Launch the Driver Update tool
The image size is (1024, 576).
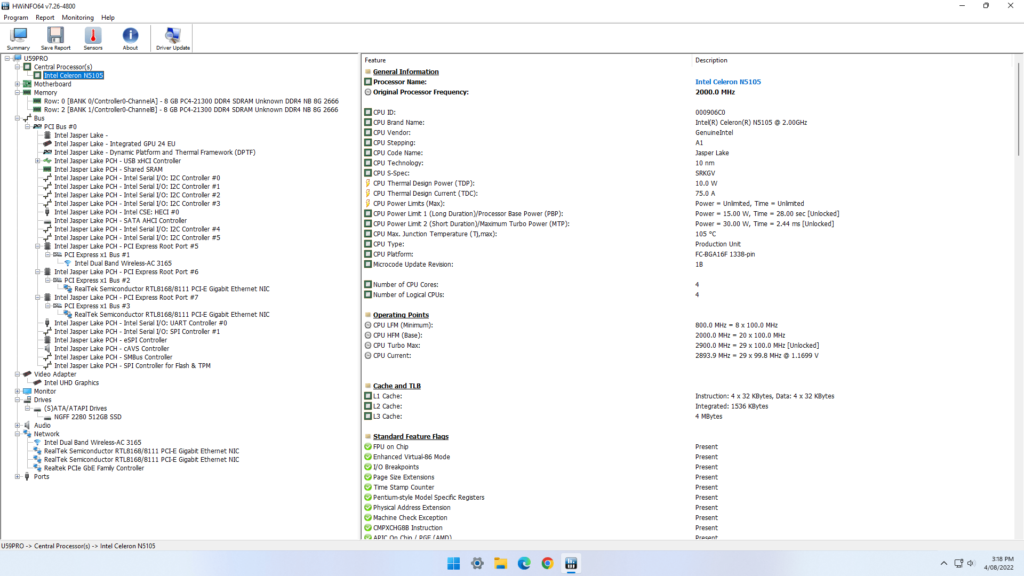173,38
